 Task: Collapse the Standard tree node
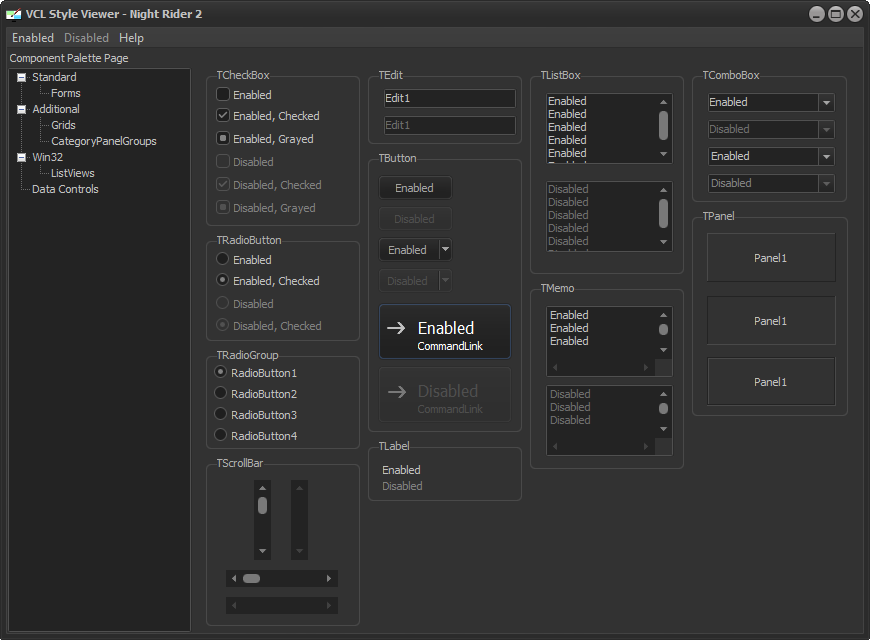[x=21, y=77]
